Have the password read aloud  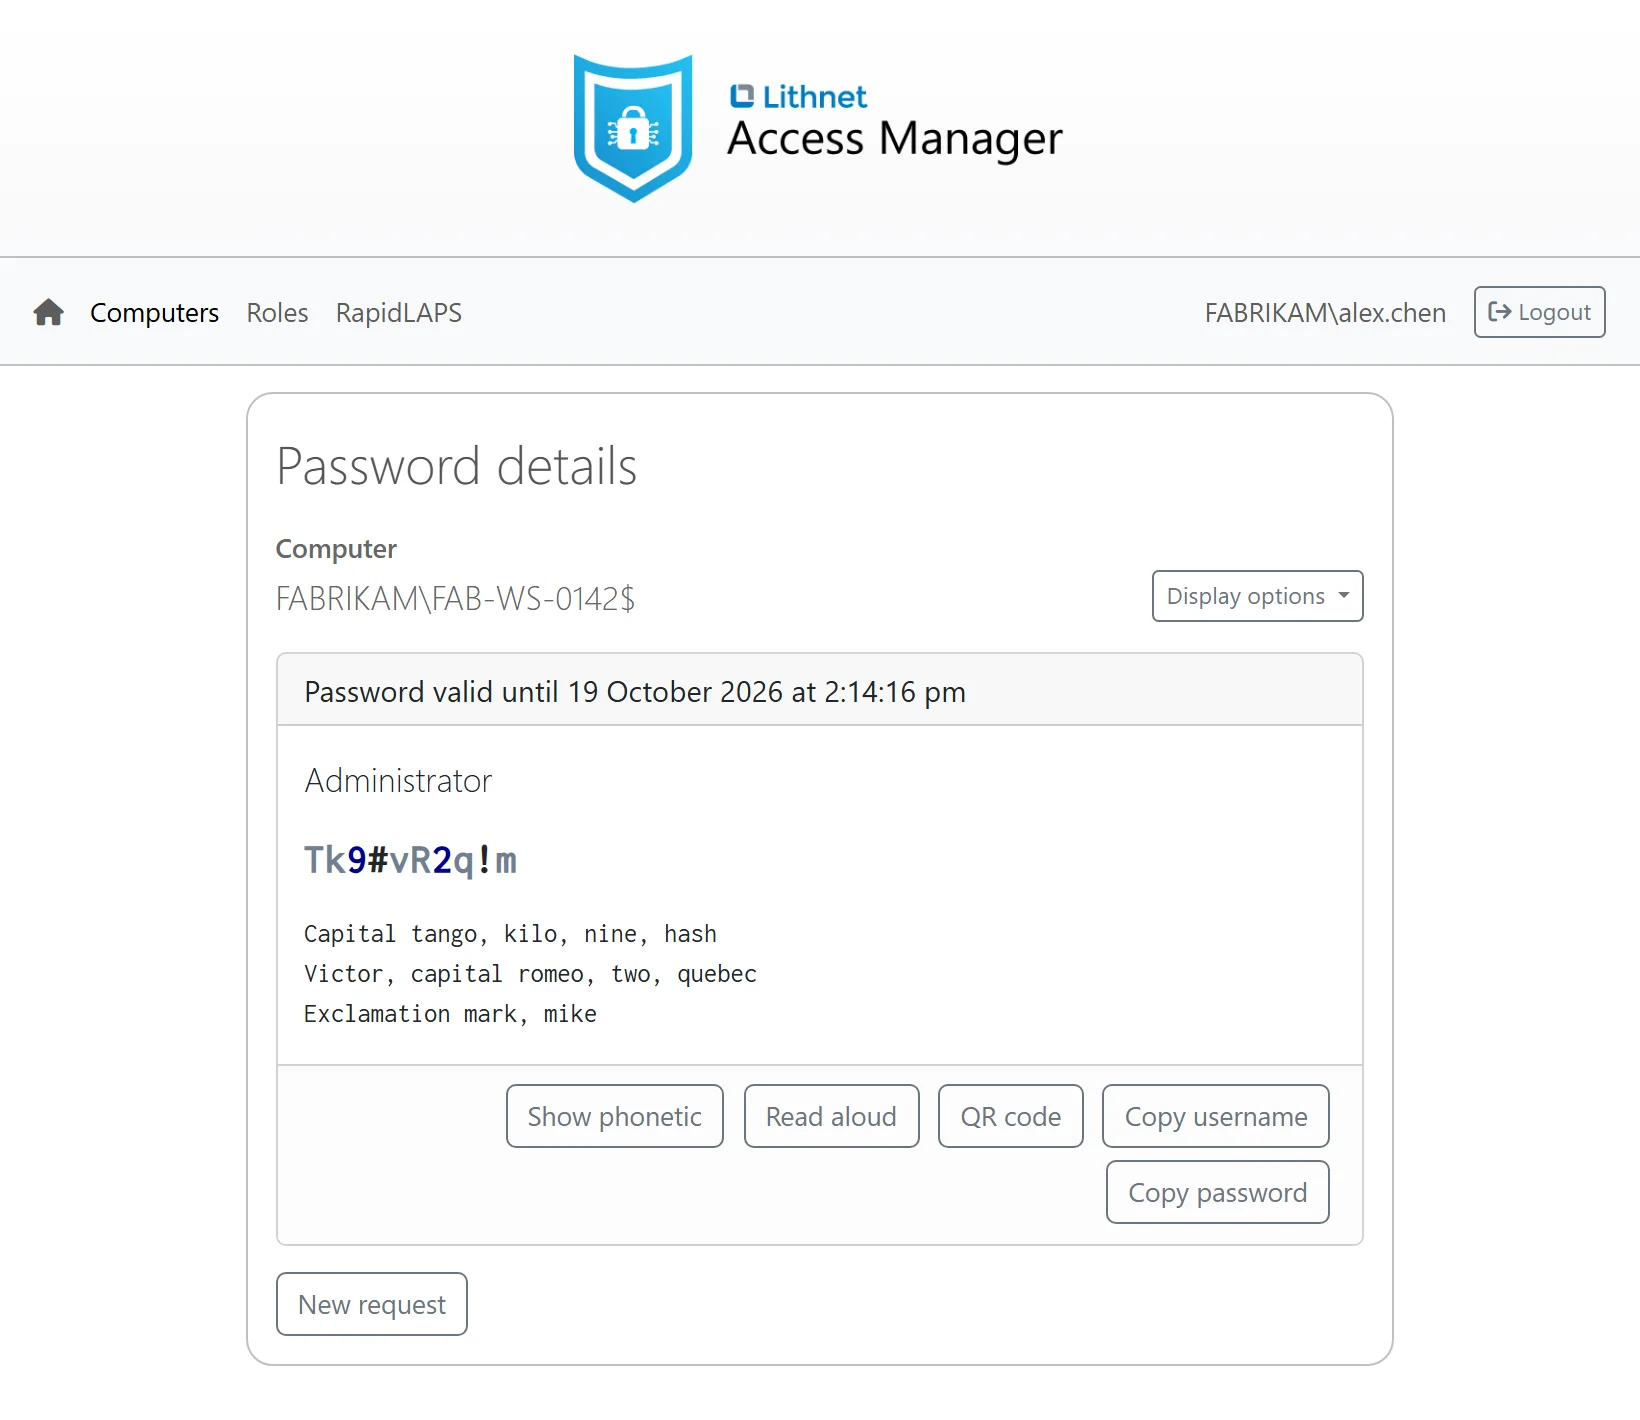coord(831,1116)
